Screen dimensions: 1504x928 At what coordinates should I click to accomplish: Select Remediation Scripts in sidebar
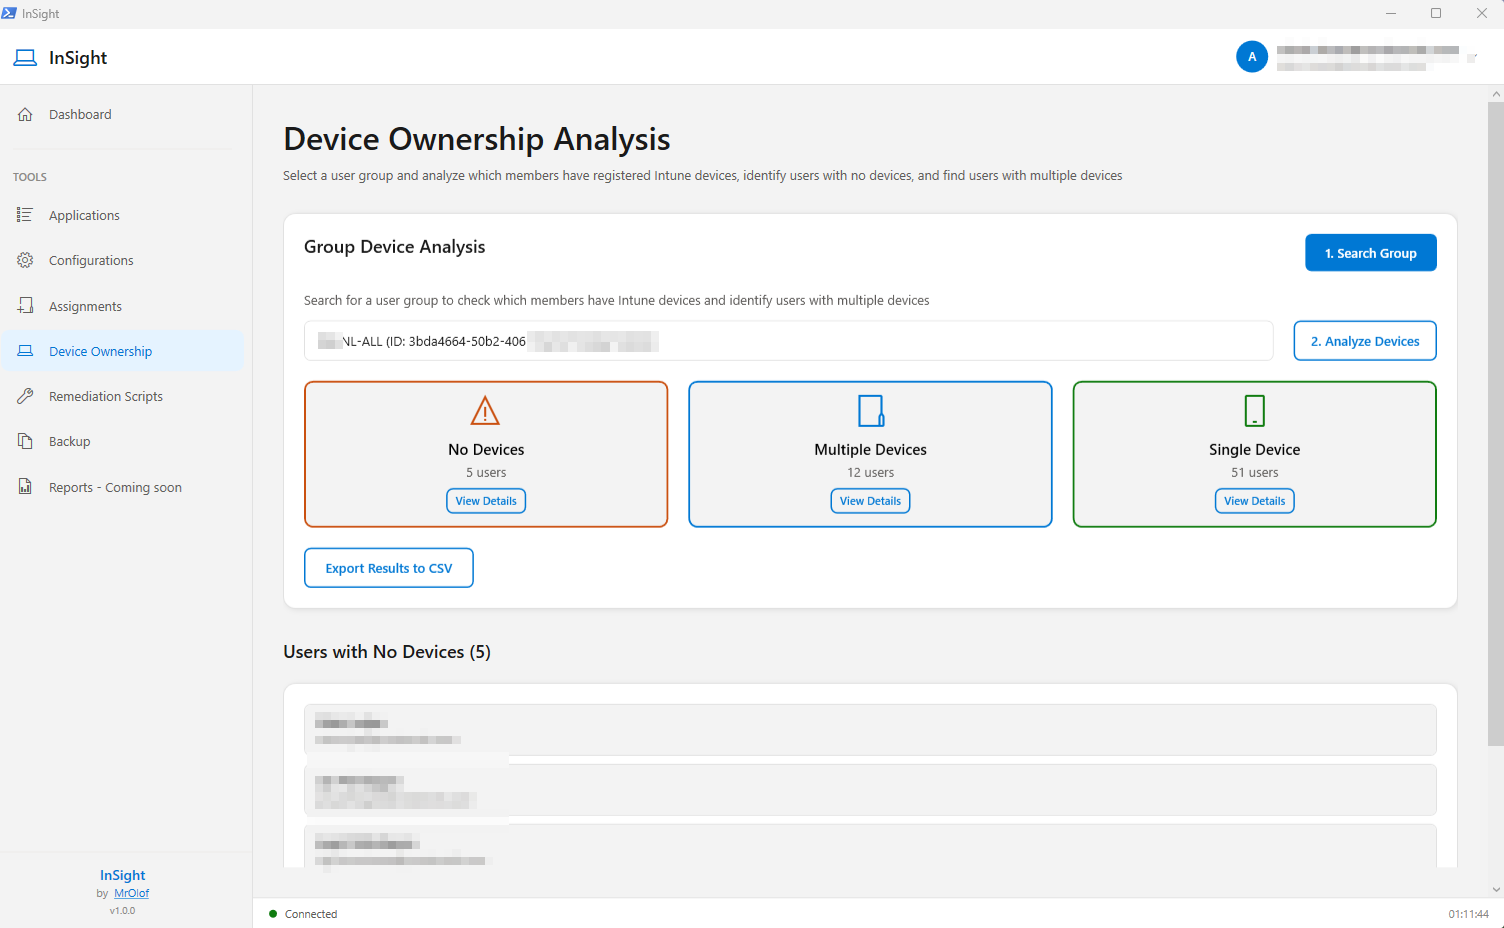(x=123, y=396)
